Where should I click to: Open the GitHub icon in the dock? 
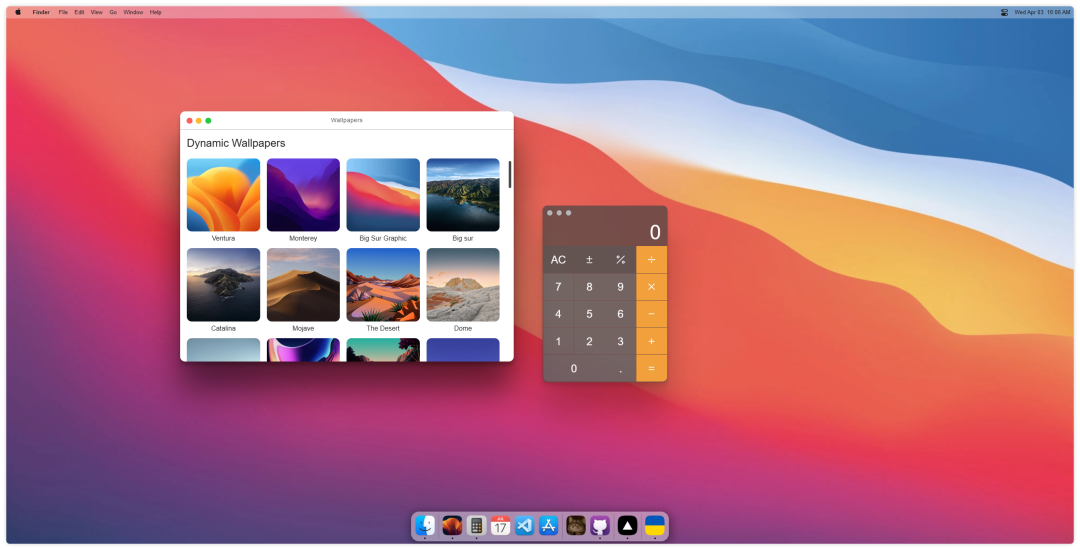tap(600, 525)
